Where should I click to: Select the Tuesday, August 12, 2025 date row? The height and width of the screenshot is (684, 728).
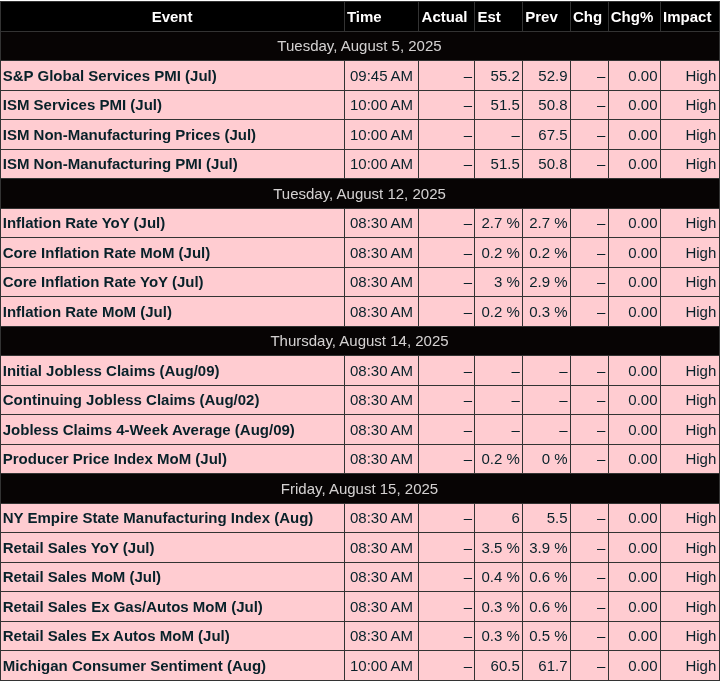click(x=359, y=194)
